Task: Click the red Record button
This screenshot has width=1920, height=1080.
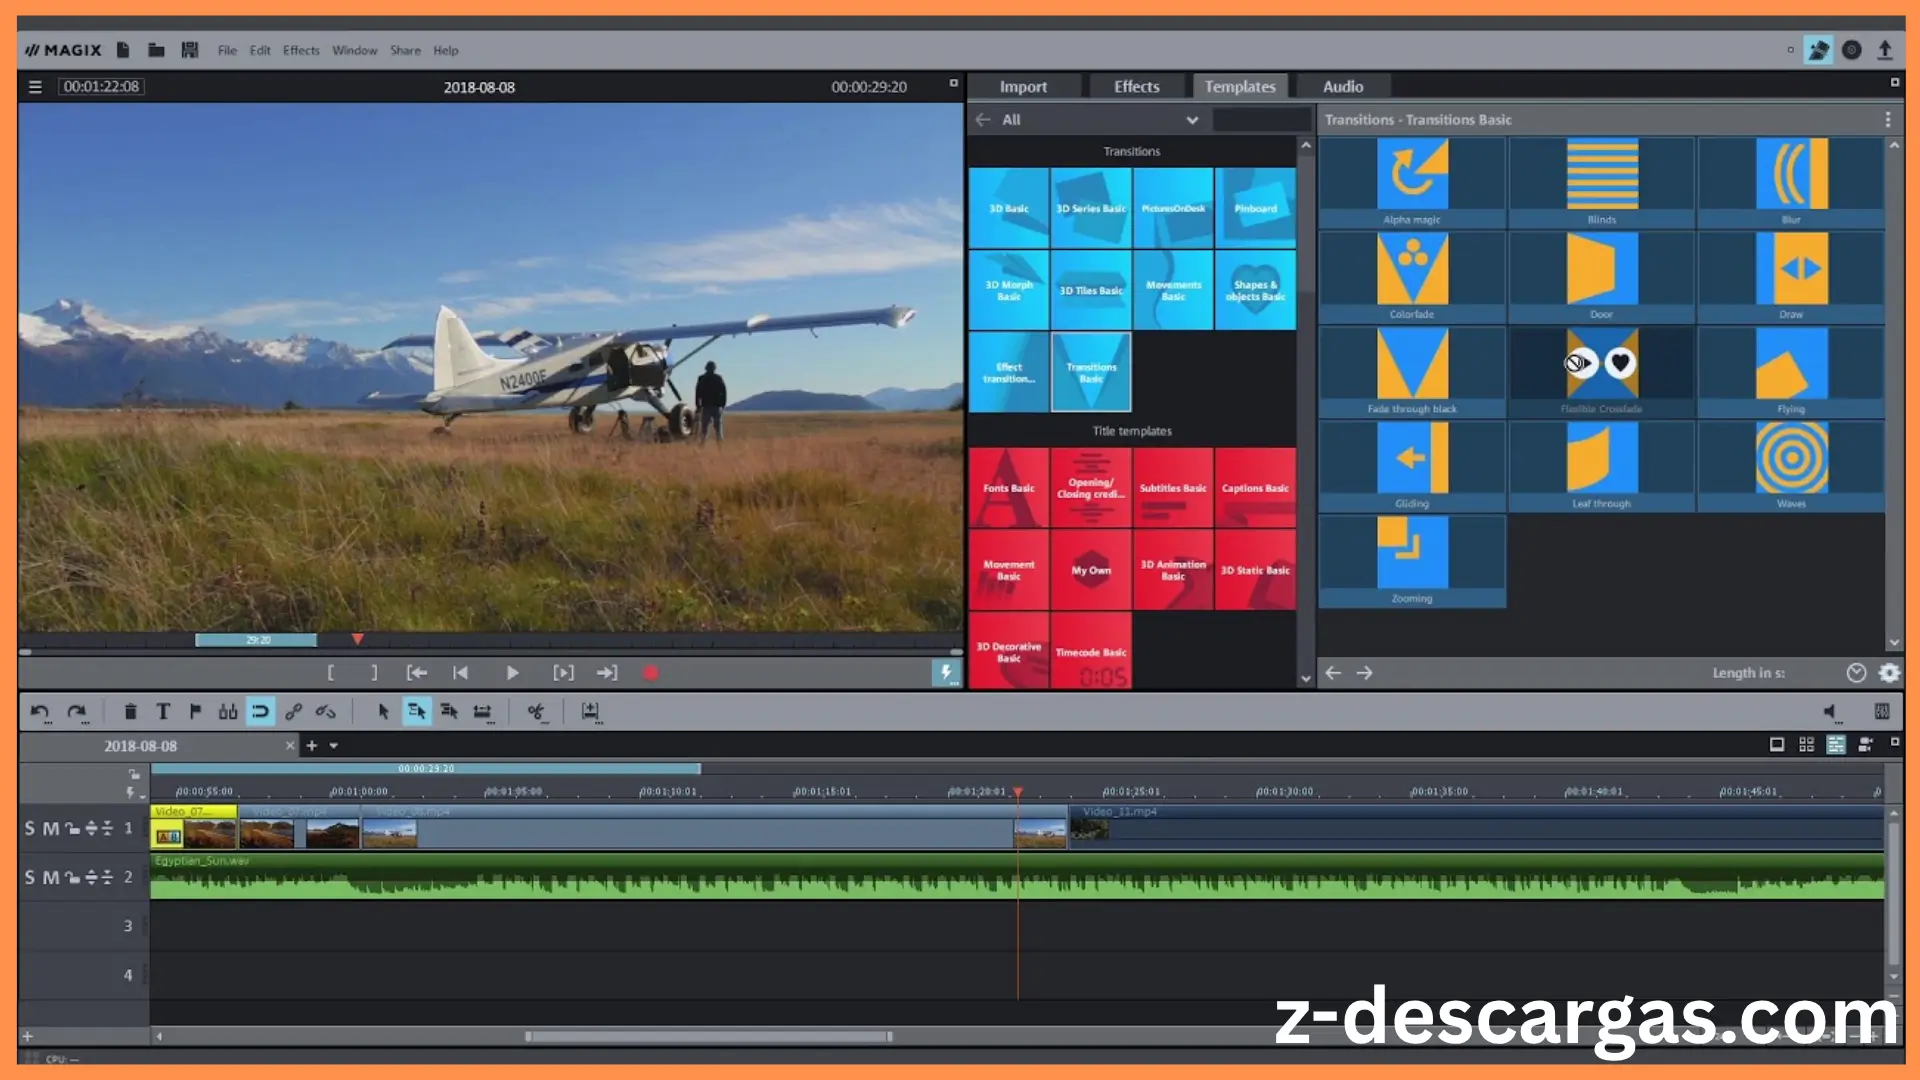Action: 651,673
